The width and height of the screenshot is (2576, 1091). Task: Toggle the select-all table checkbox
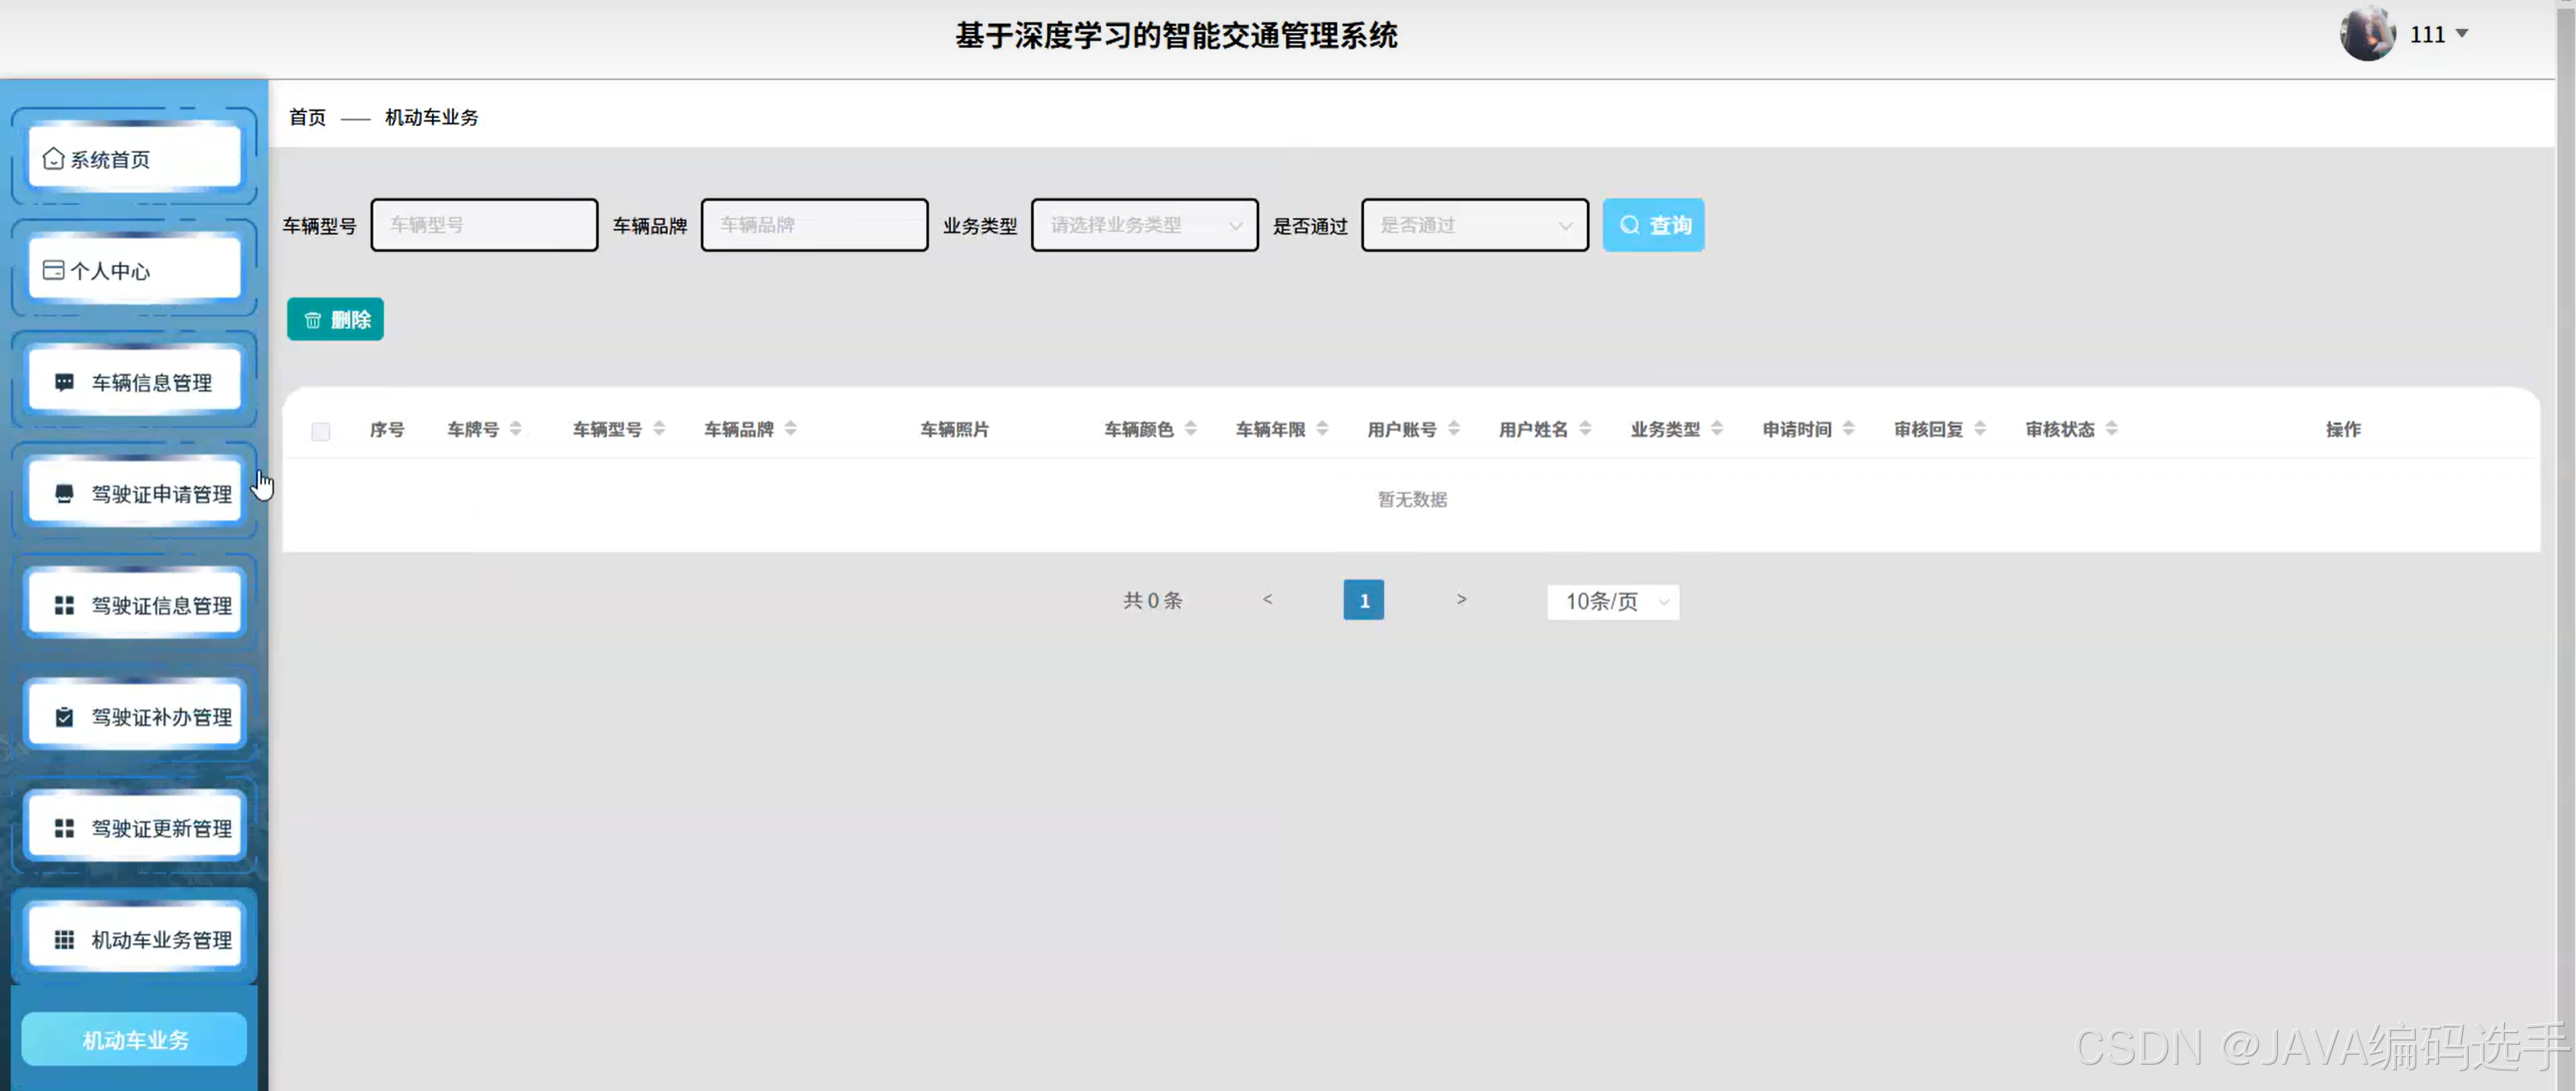(x=320, y=431)
